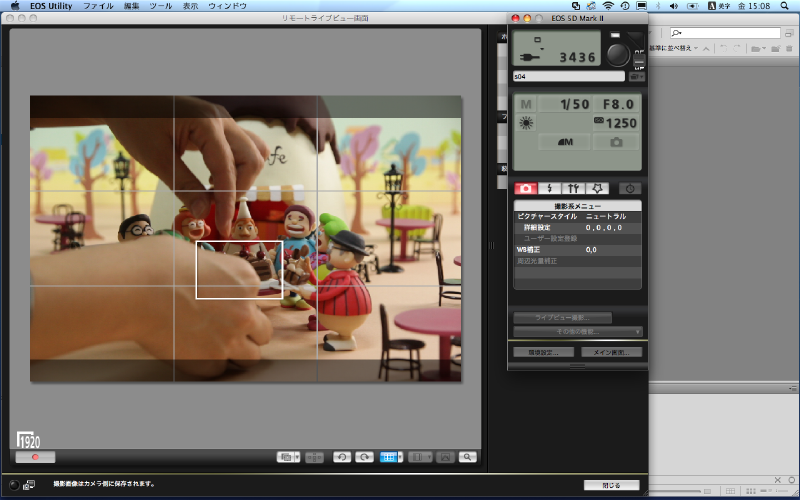The height and width of the screenshot is (500, 800).
Task: Open the ファイル menu
Action: pyautogui.click(x=98, y=6)
